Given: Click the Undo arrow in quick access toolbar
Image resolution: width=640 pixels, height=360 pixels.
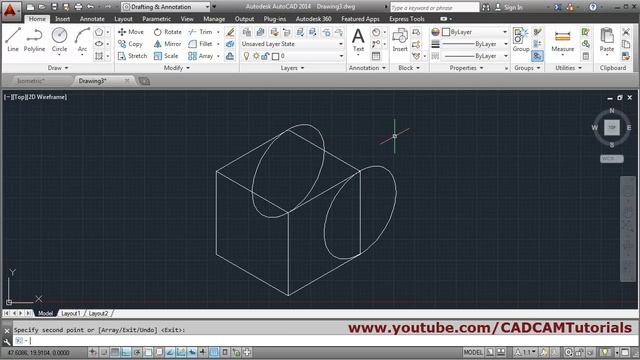Looking at the screenshot, I should pos(91,7).
